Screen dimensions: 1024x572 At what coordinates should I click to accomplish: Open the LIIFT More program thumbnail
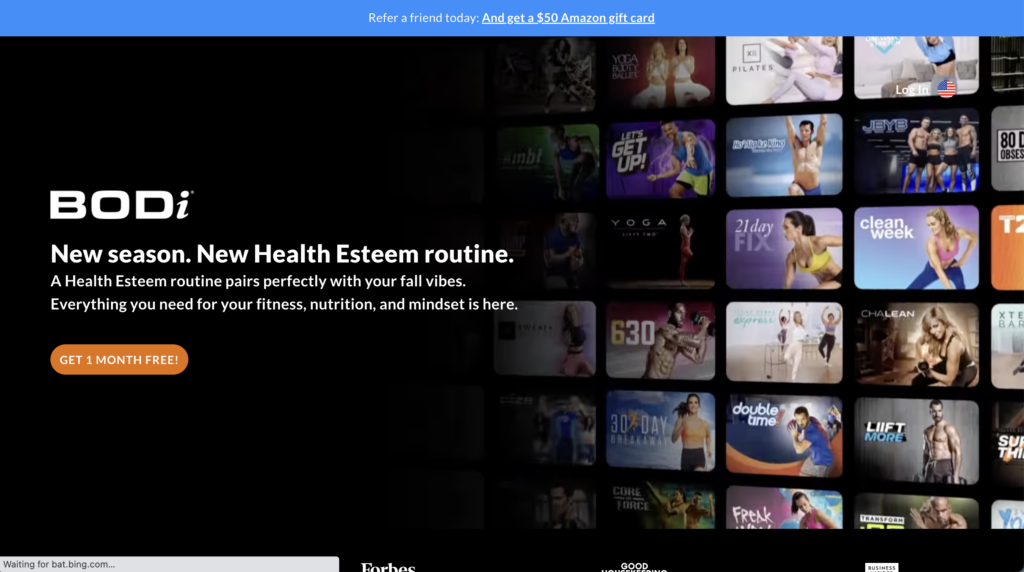pos(916,441)
